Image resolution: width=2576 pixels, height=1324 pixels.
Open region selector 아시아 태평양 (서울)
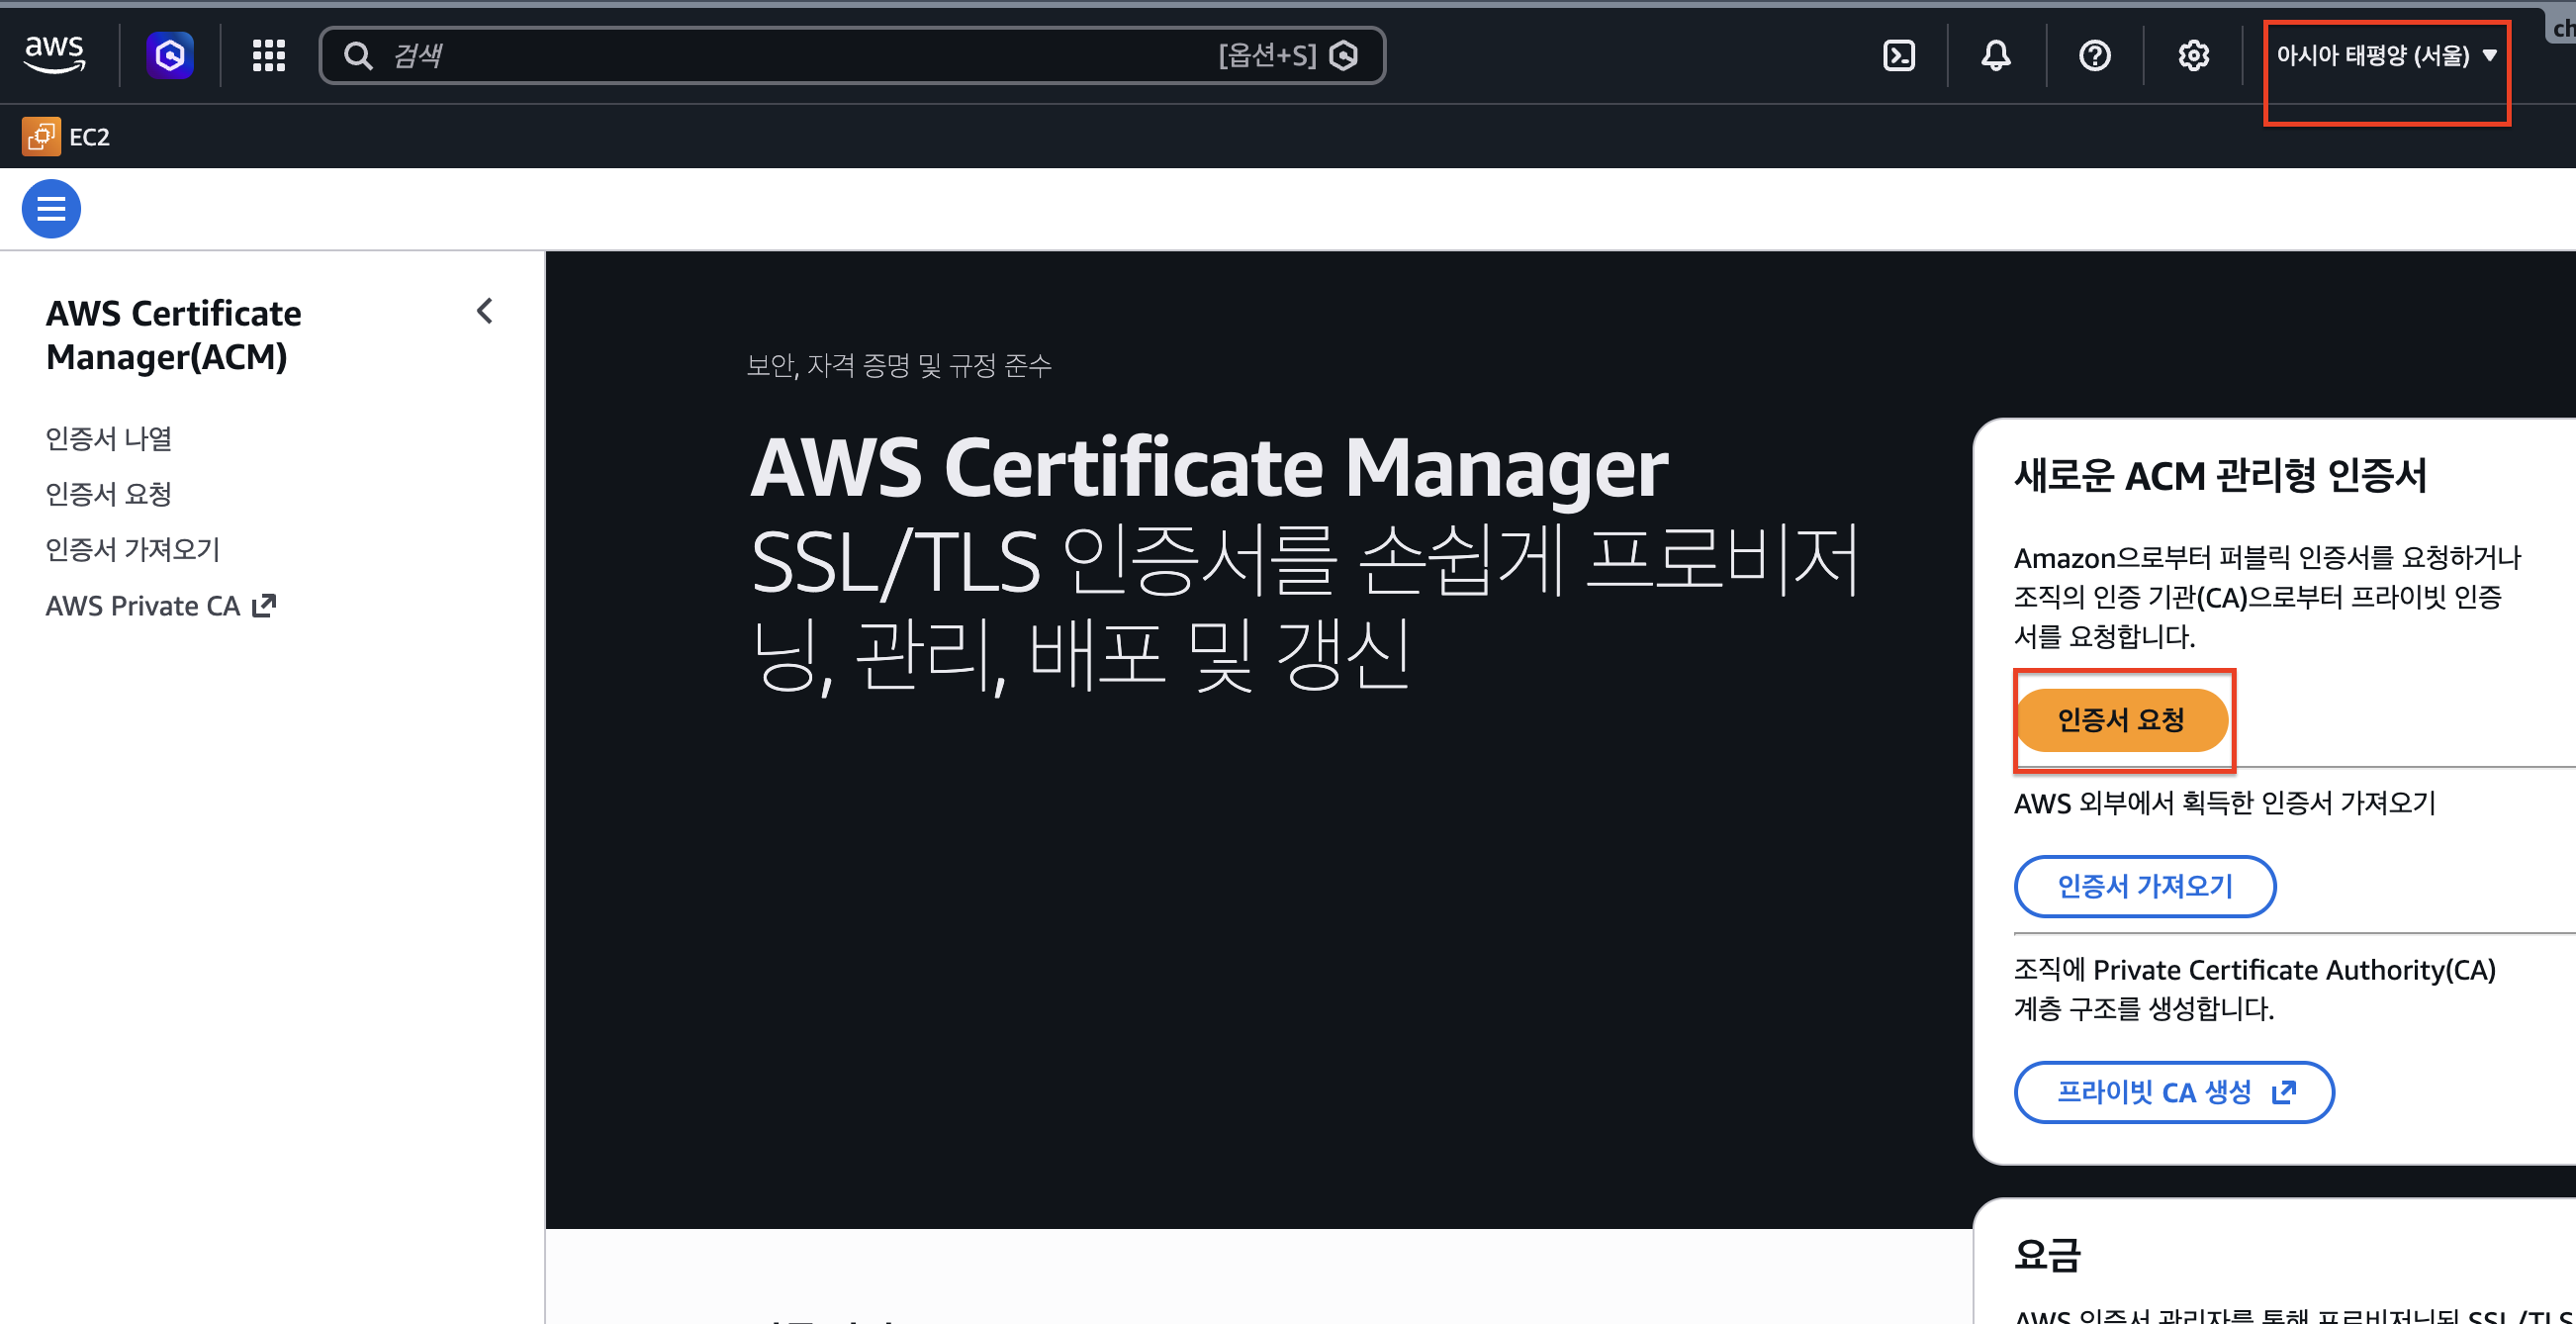click(x=2387, y=55)
